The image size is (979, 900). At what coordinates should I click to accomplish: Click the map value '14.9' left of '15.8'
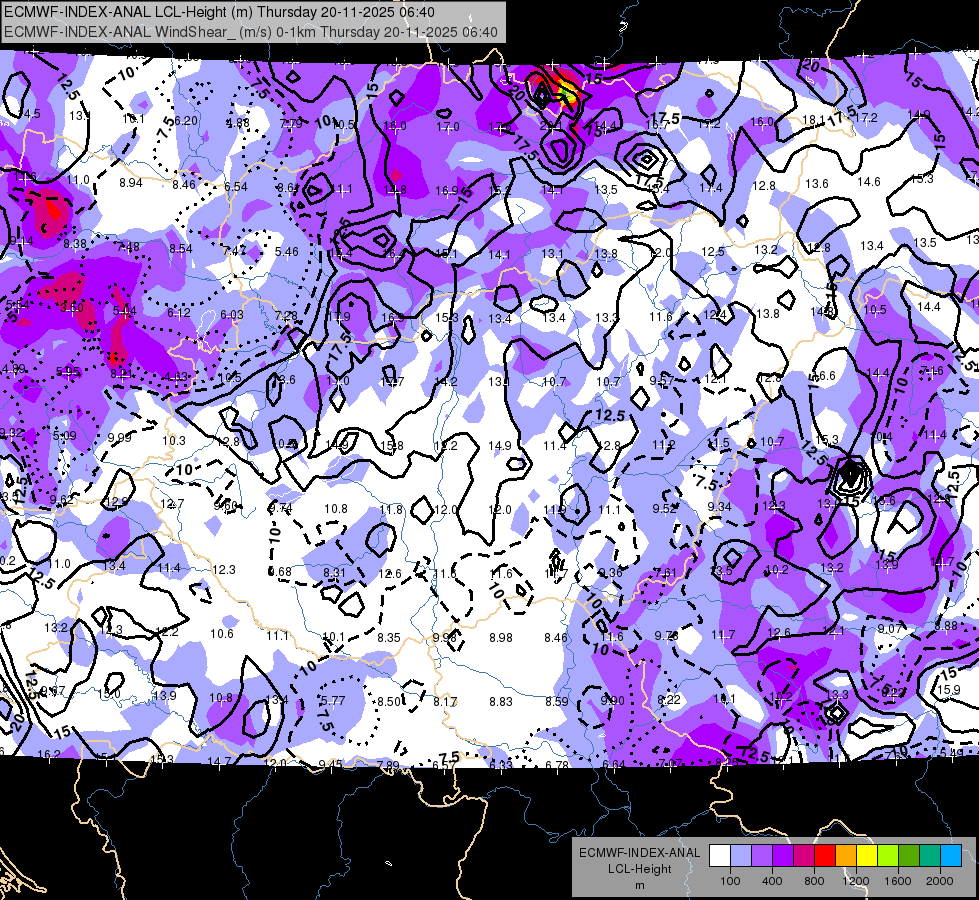337,445
